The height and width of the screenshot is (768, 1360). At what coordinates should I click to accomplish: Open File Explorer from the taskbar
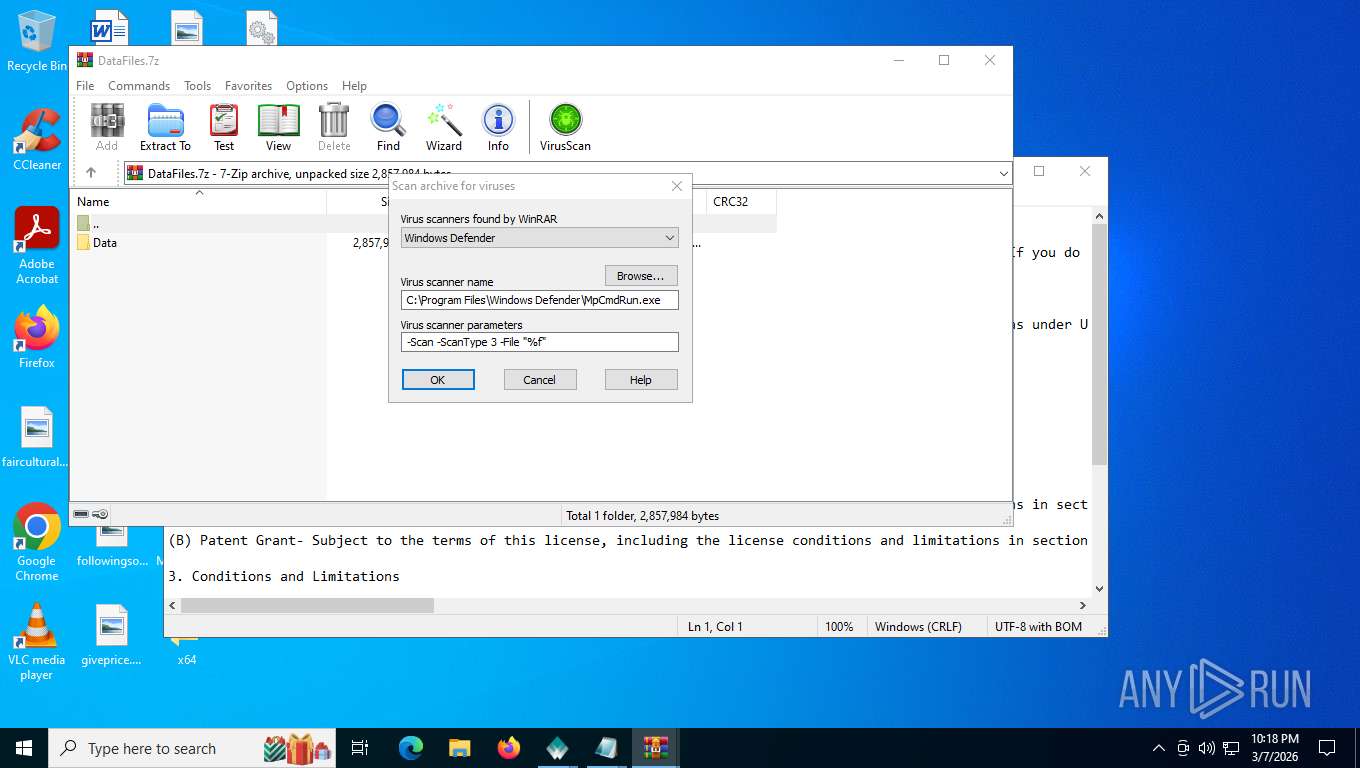tap(460, 748)
